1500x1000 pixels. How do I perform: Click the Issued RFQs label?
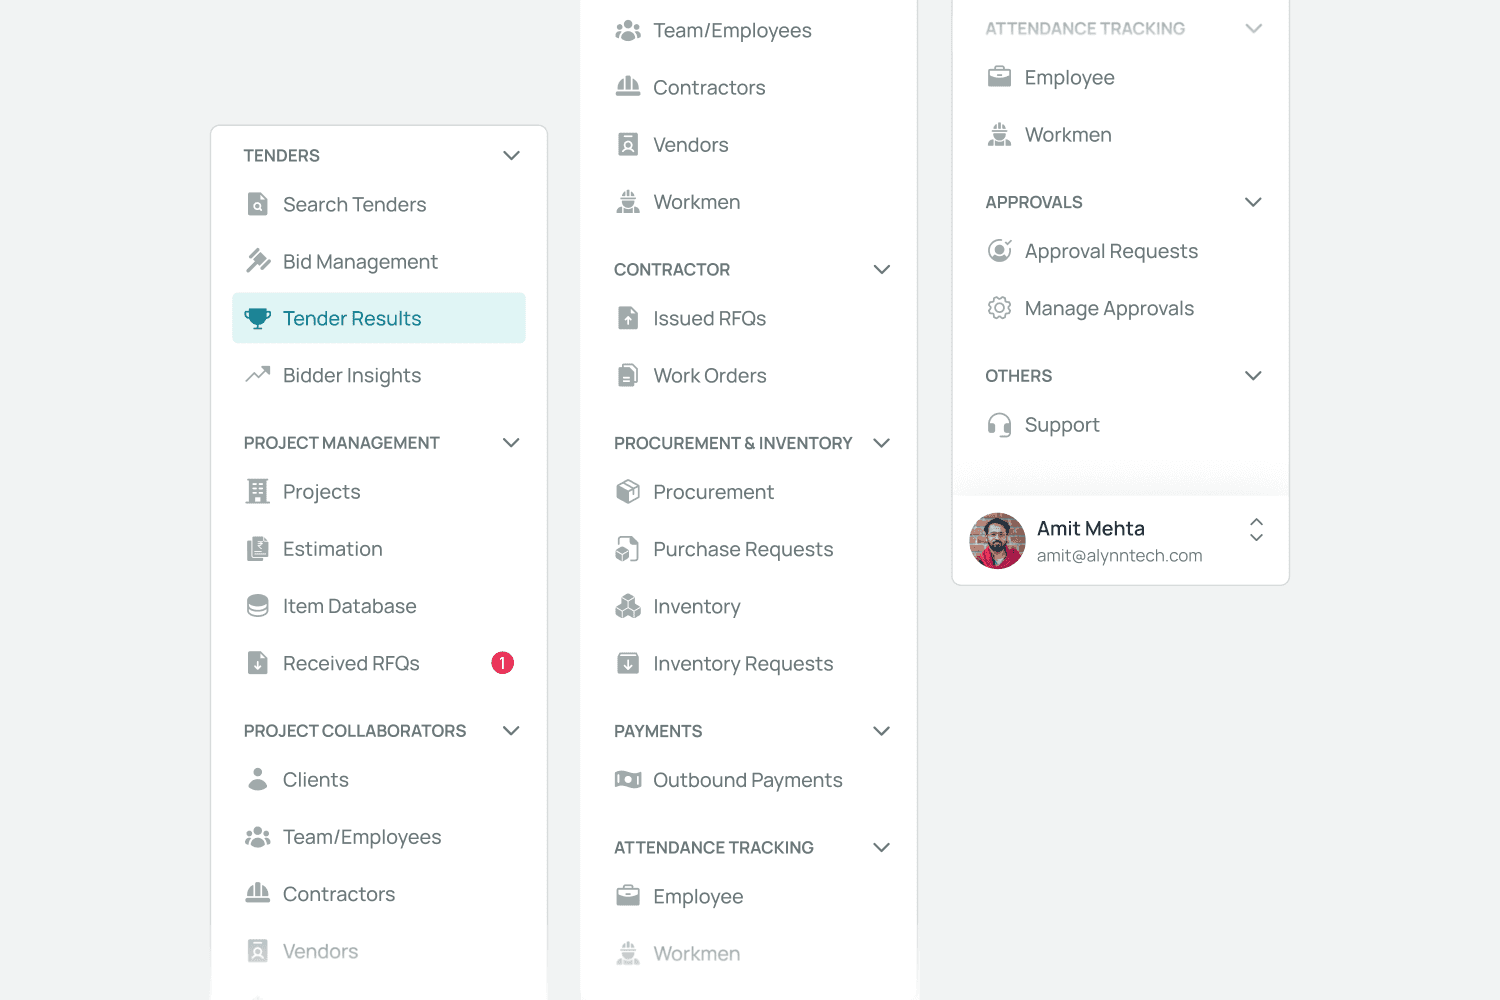pyautogui.click(x=709, y=318)
